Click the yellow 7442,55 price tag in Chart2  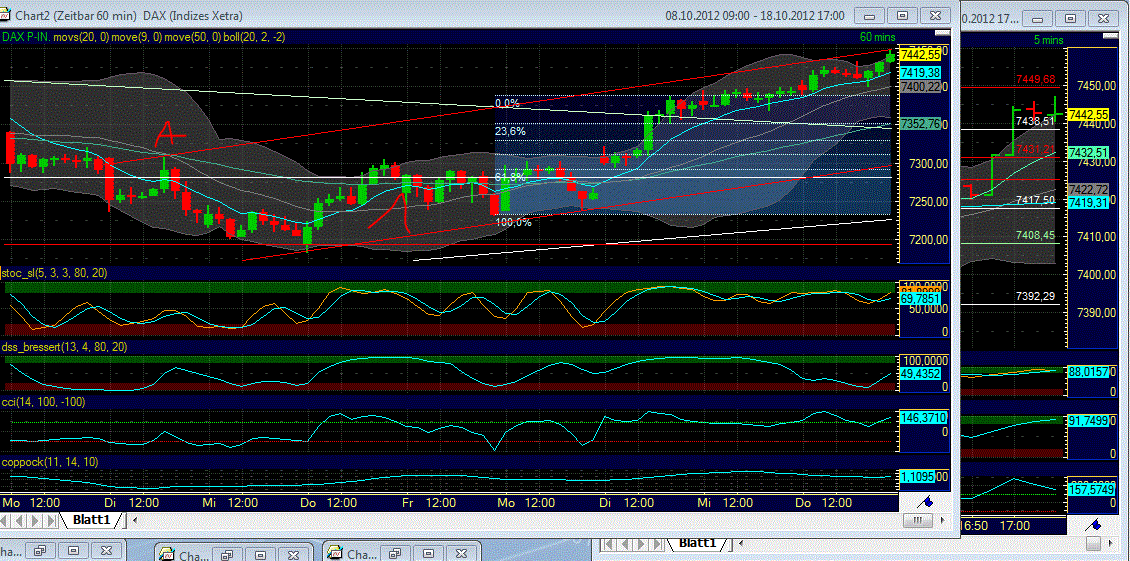(920, 55)
